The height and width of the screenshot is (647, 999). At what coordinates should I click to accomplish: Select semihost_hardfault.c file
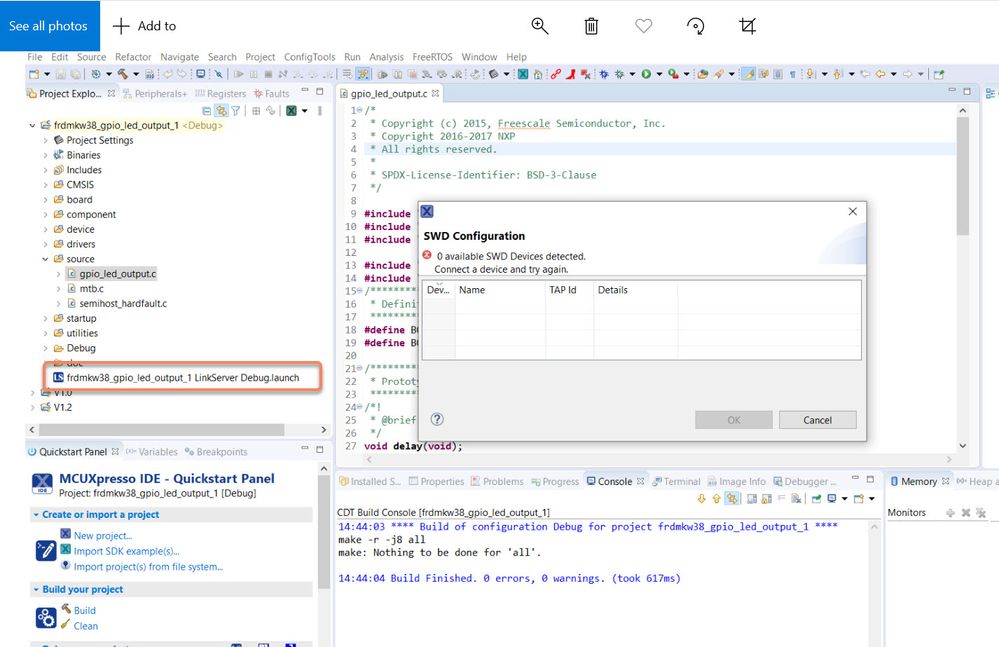(123, 304)
